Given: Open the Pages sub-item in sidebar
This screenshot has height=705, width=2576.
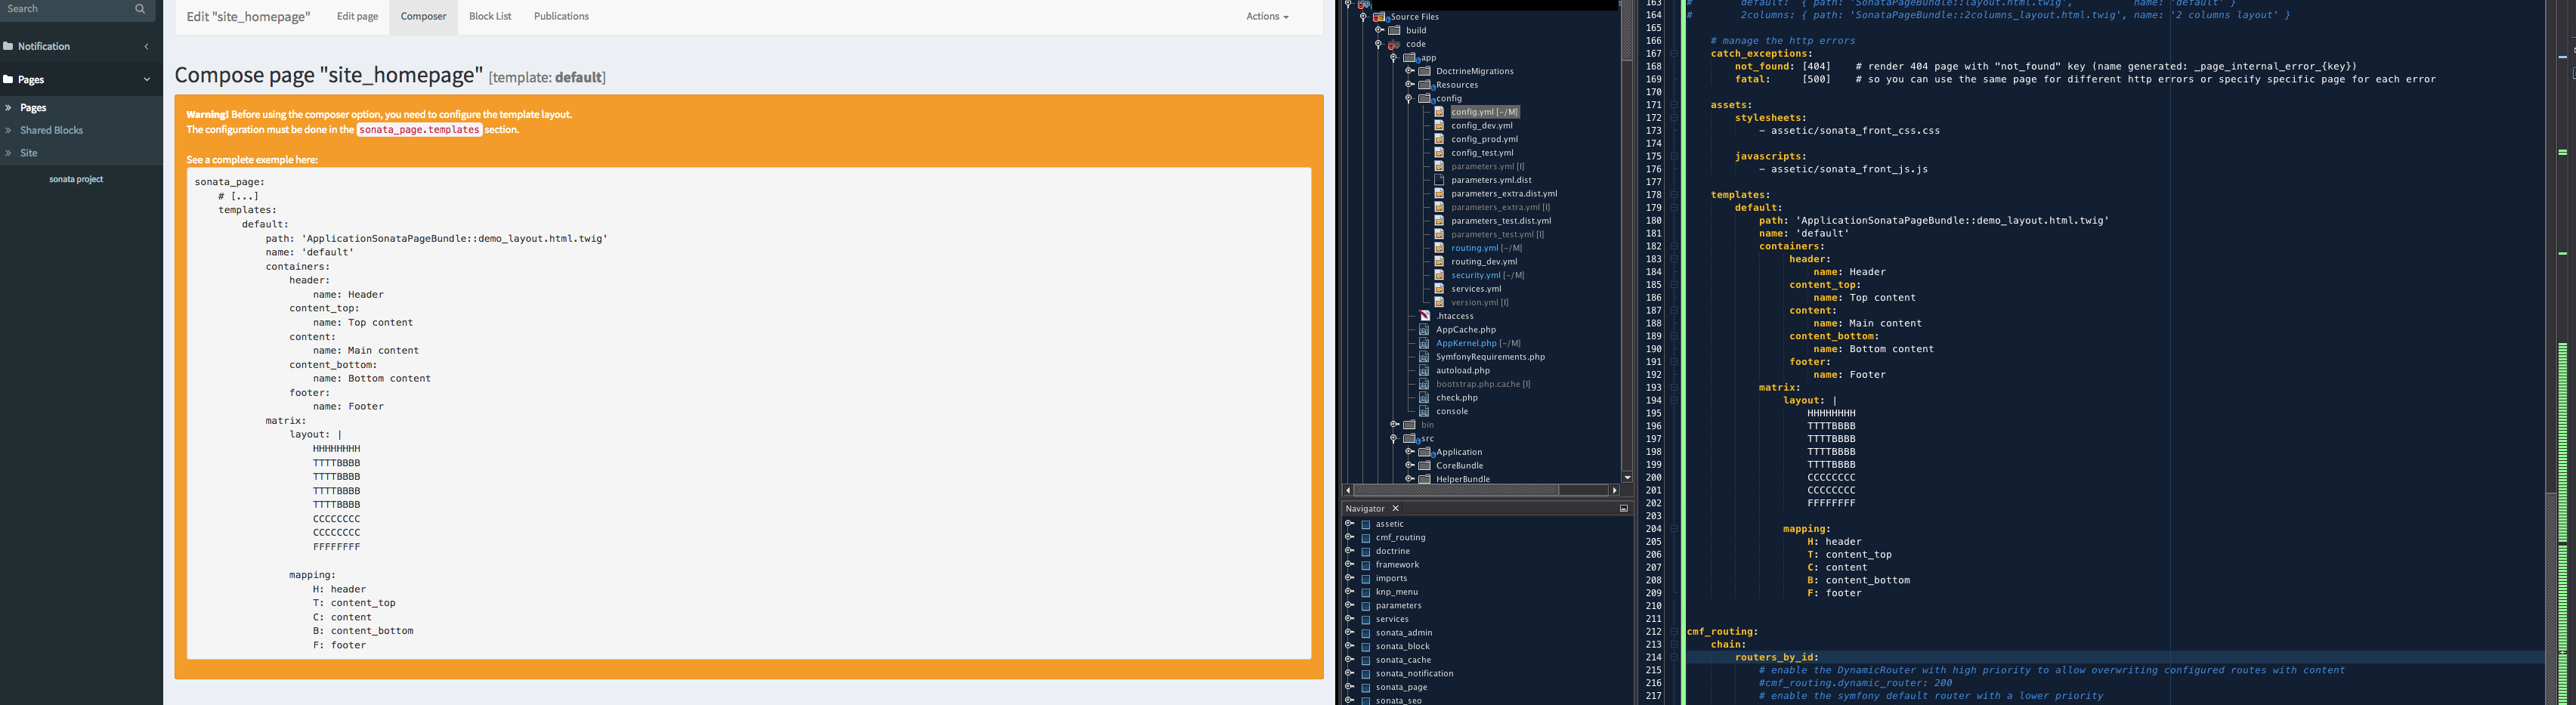Looking at the screenshot, I should coord(33,108).
